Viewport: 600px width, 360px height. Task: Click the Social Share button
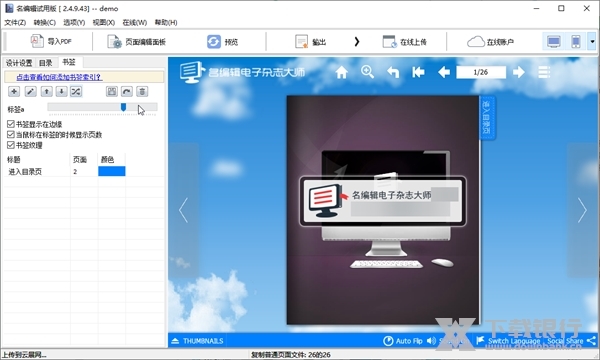click(x=572, y=340)
